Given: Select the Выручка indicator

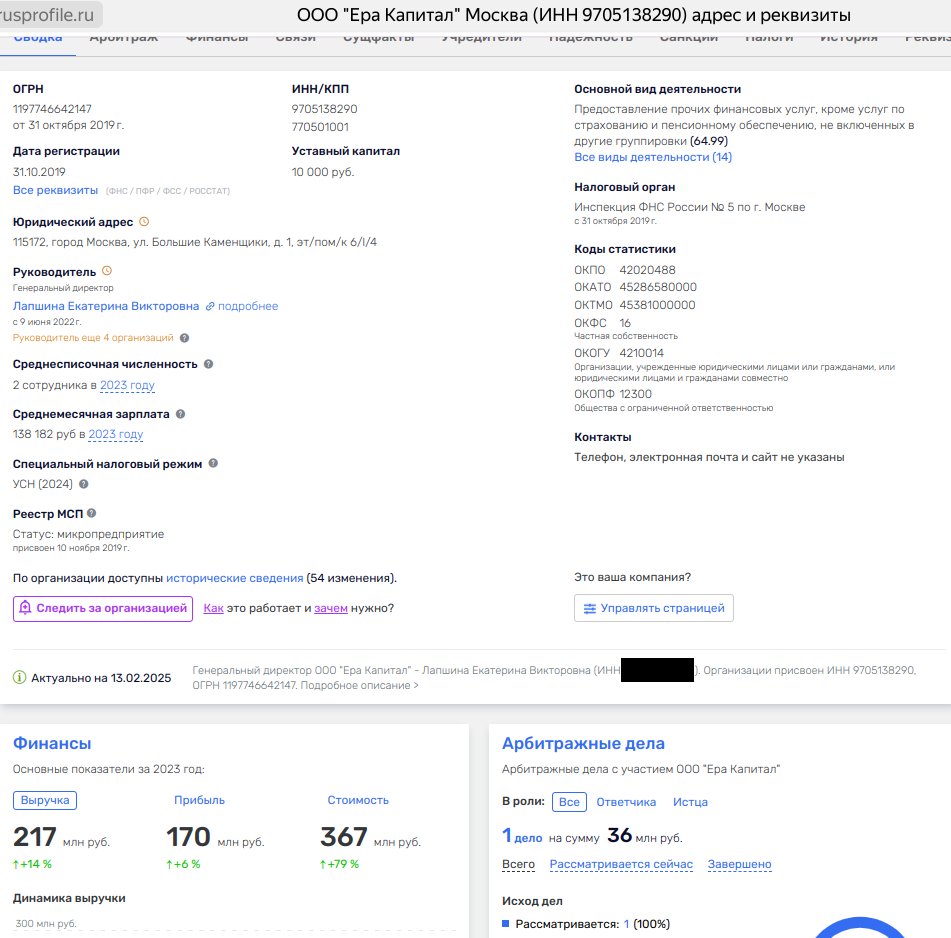Looking at the screenshot, I should [x=45, y=800].
